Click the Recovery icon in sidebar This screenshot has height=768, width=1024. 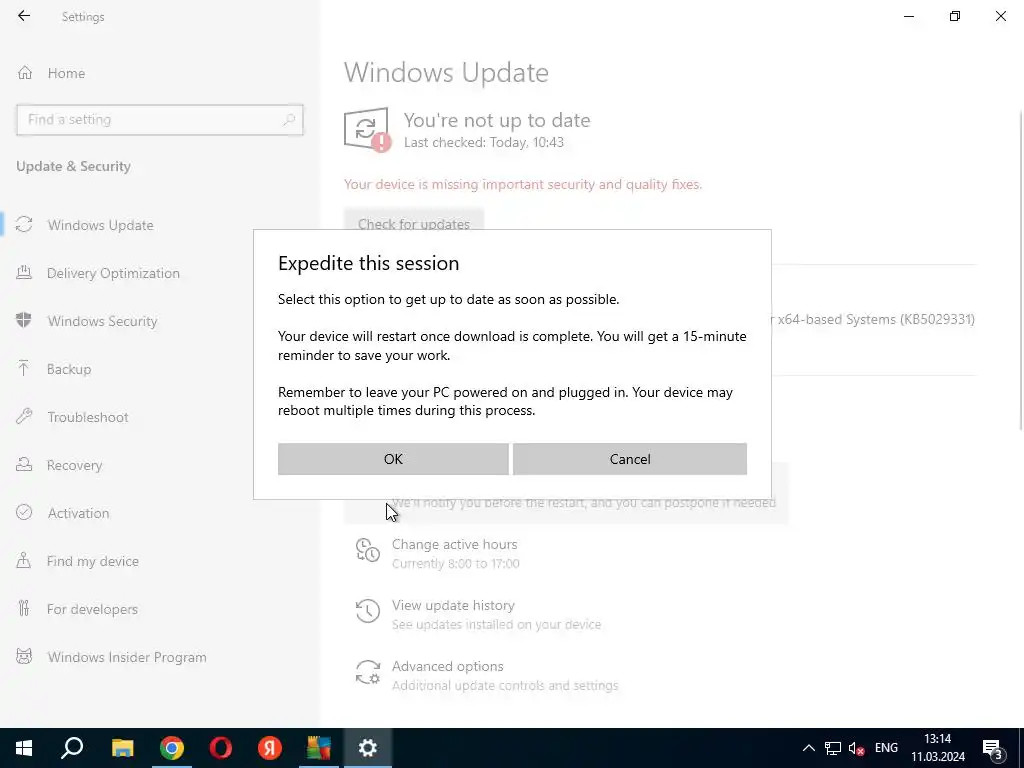pos(24,464)
